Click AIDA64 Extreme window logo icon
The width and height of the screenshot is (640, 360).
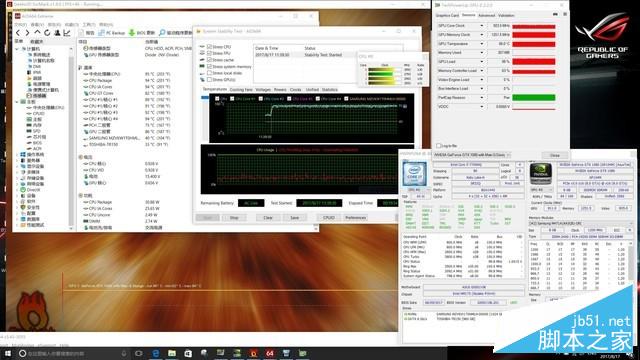tap(18, 16)
